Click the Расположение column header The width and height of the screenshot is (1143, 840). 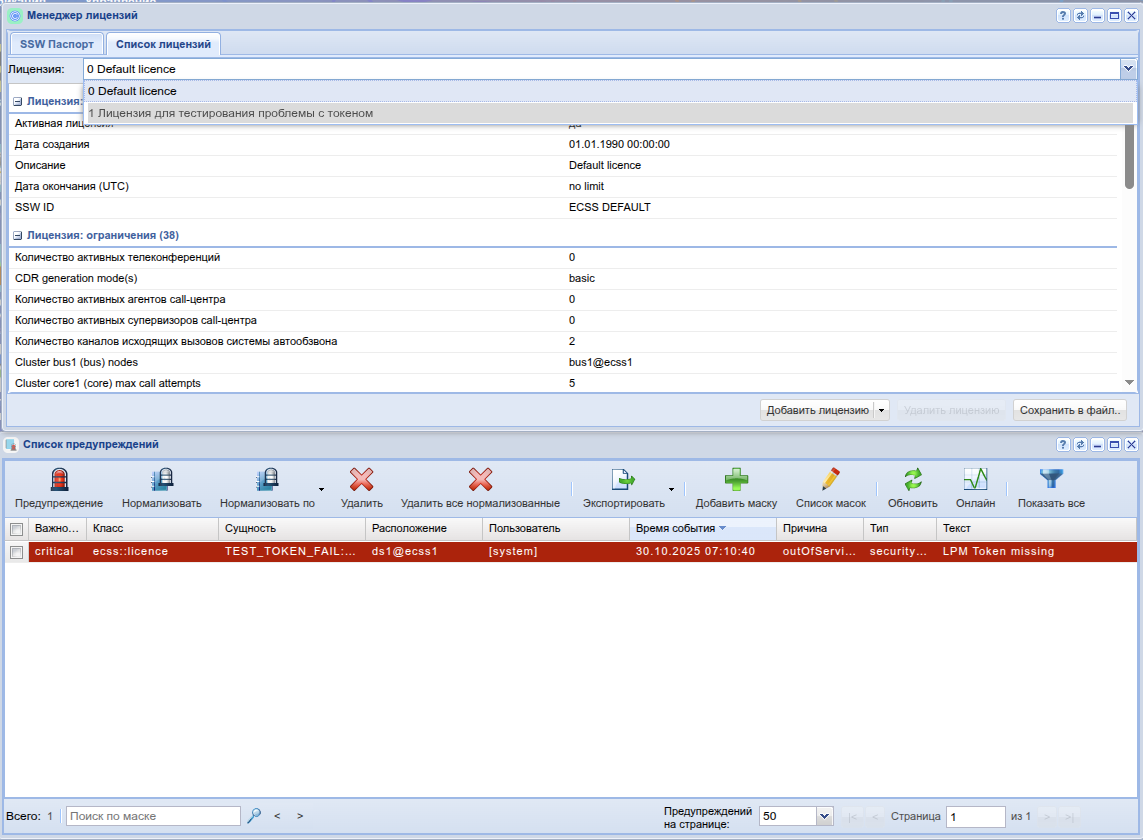click(424, 528)
